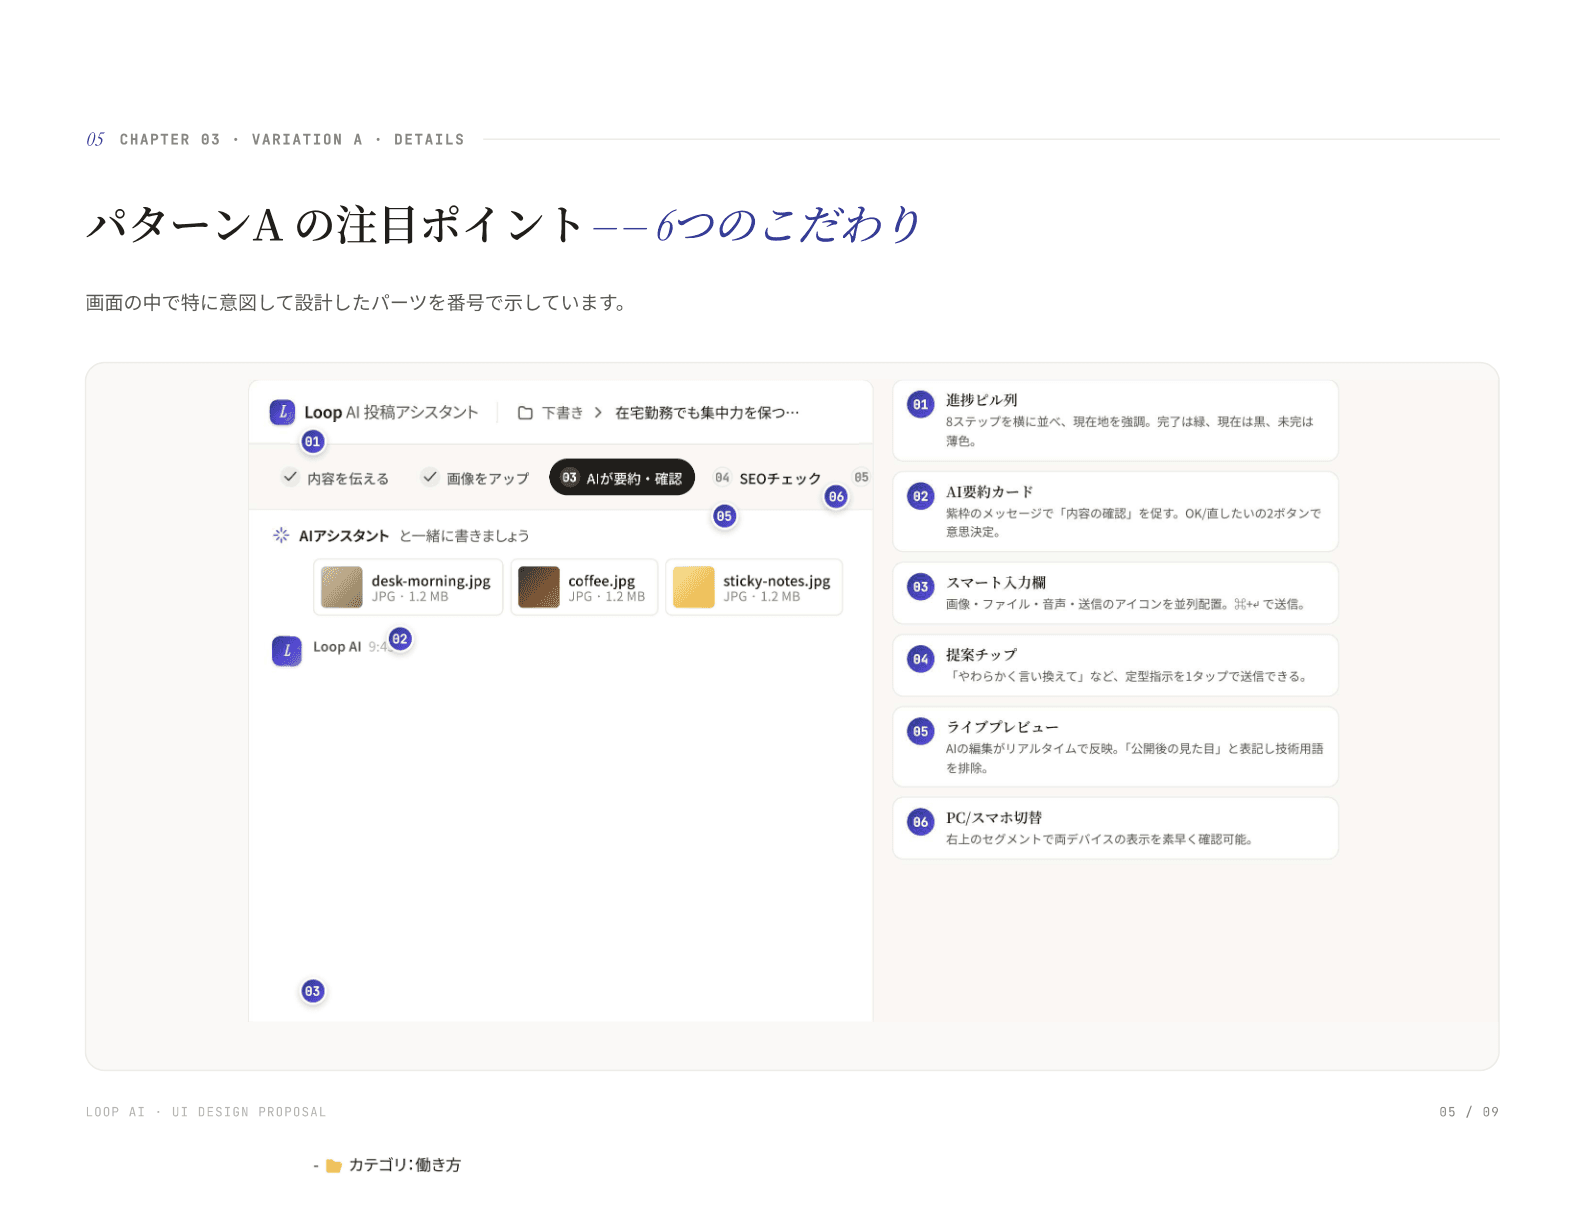Select the coffee.jpg file name
The image size is (1584, 1224).
click(x=602, y=580)
